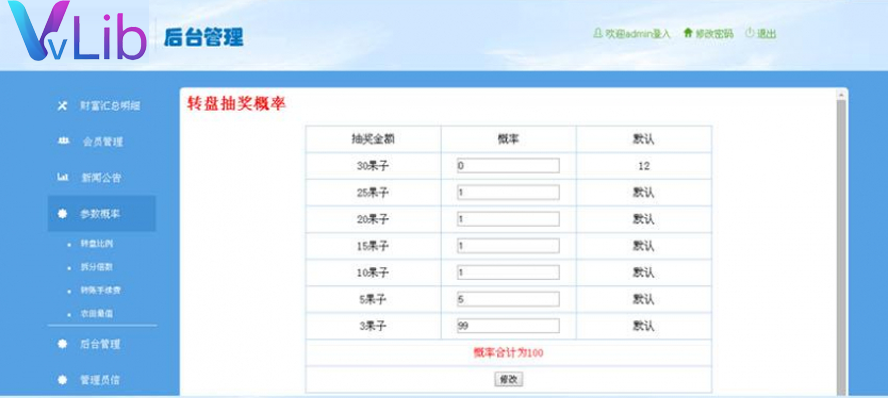Click 默认 in the 15果子 row
The height and width of the screenshot is (398, 888).
643,246
